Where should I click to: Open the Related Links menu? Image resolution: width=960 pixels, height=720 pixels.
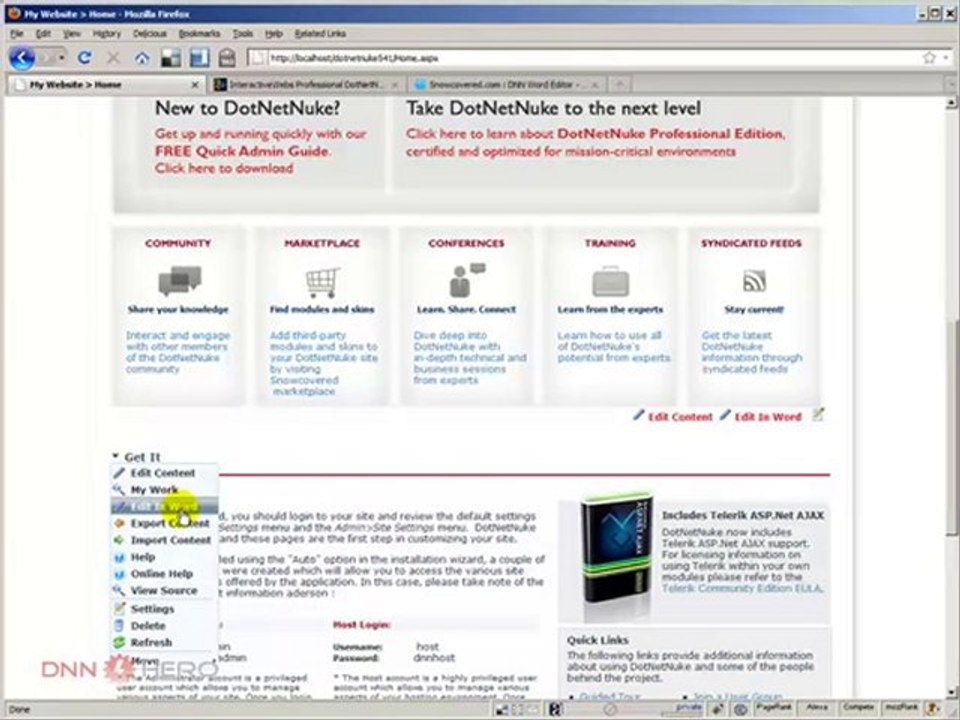[320, 34]
